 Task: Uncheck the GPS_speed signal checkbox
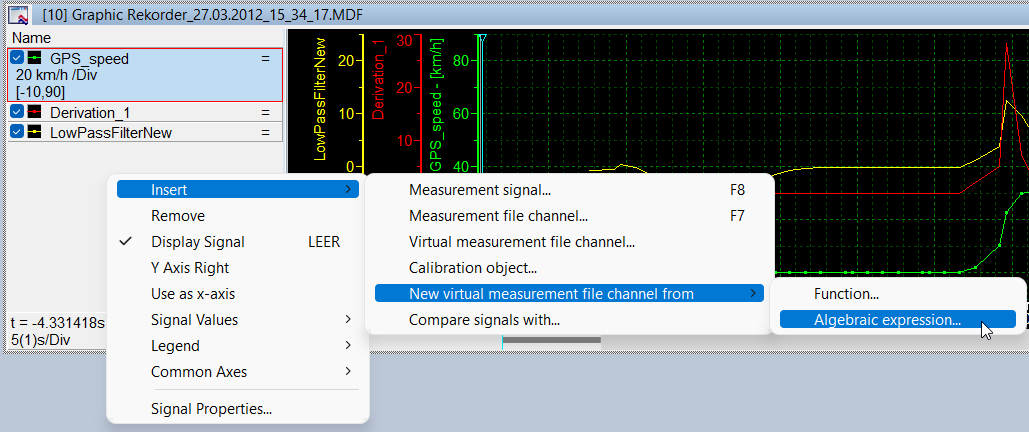pyautogui.click(x=17, y=58)
